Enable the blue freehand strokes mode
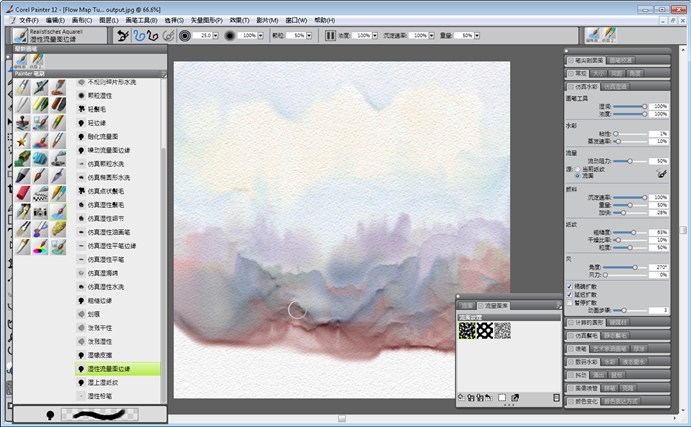Viewport: 691px width, 427px height. pyautogui.click(x=139, y=35)
